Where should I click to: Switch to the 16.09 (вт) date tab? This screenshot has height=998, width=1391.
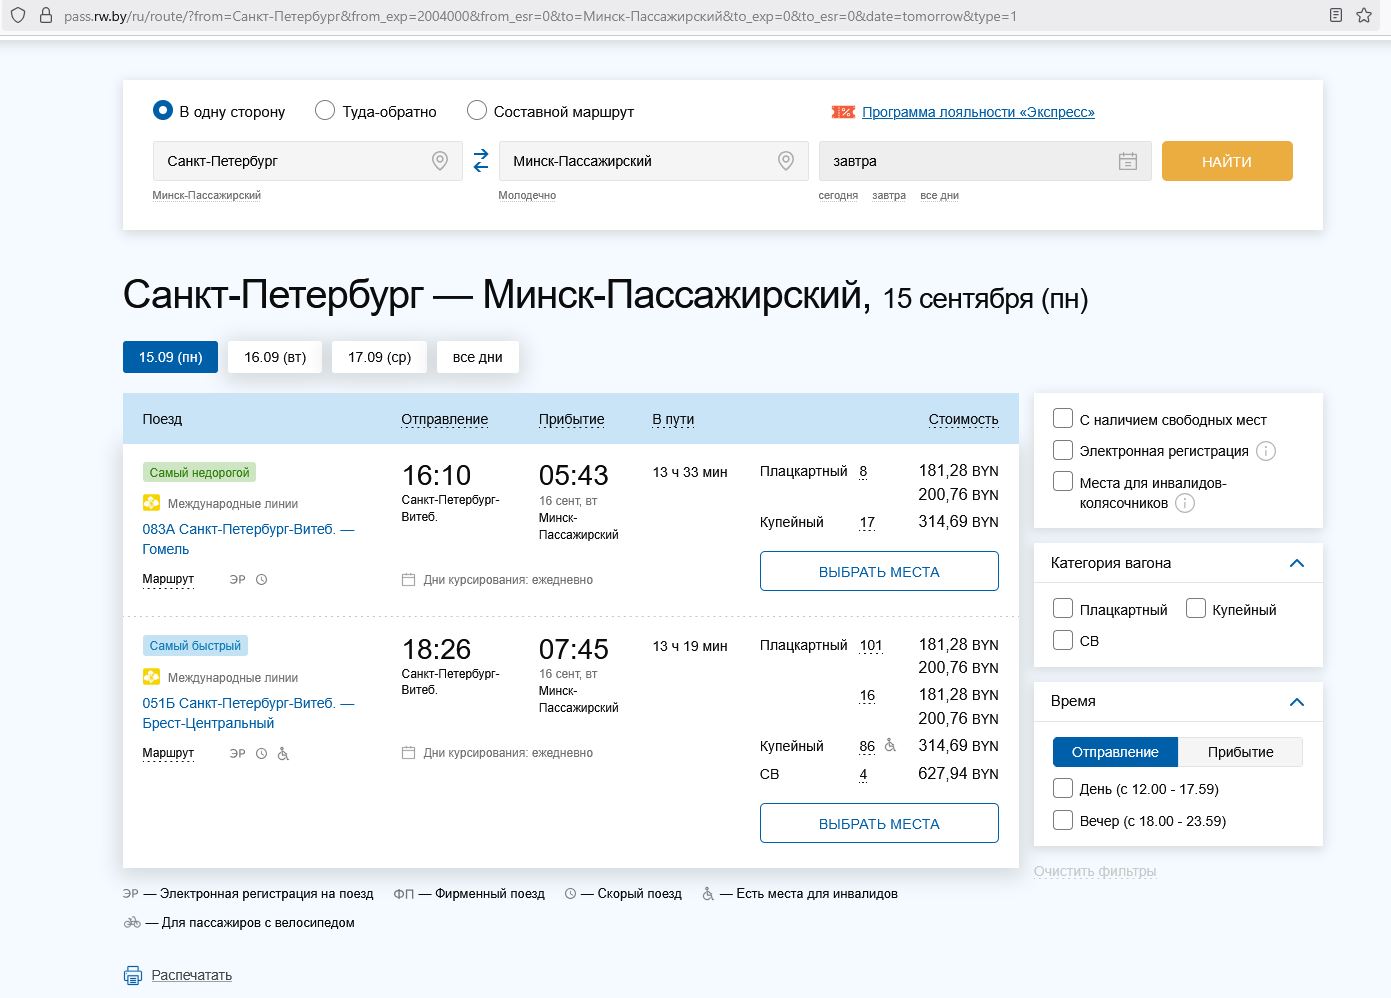click(275, 357)
